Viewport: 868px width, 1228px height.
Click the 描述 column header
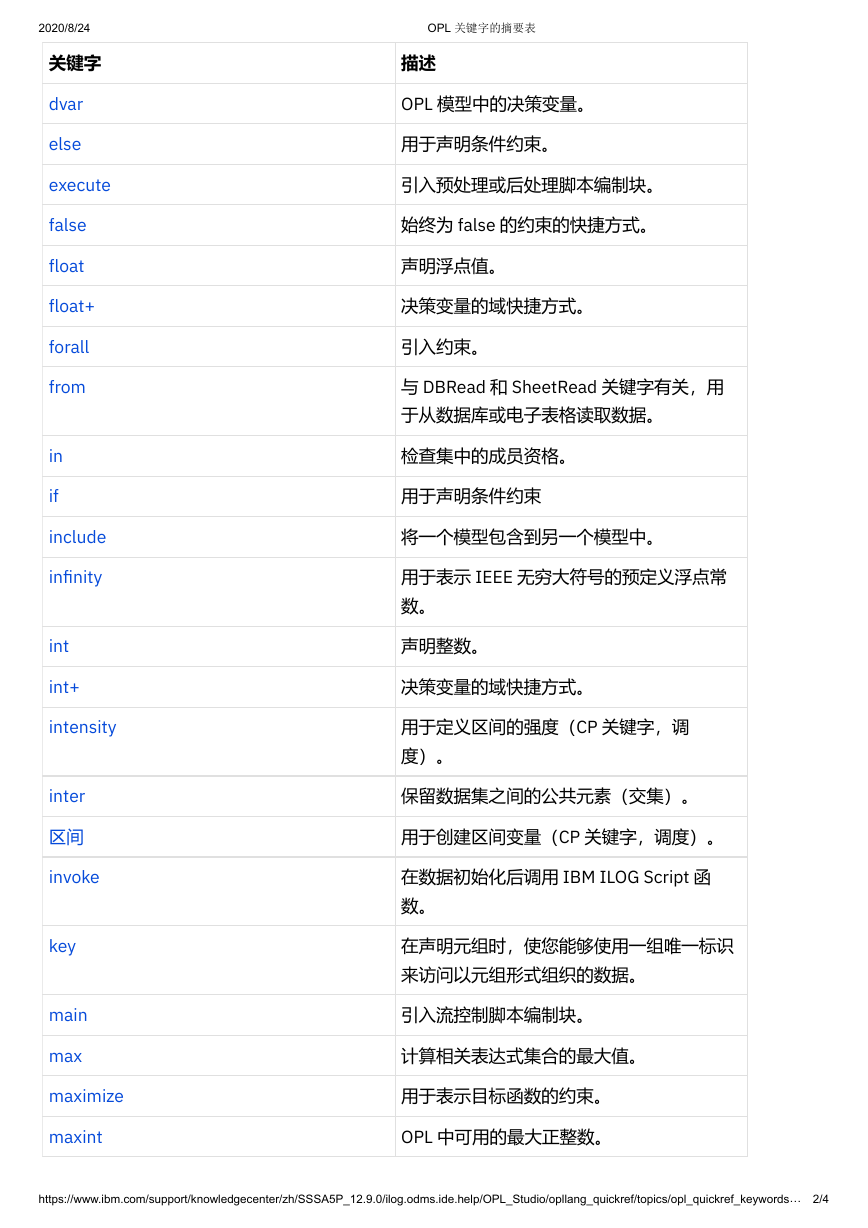pyautogui.click(x=418, y=63)
